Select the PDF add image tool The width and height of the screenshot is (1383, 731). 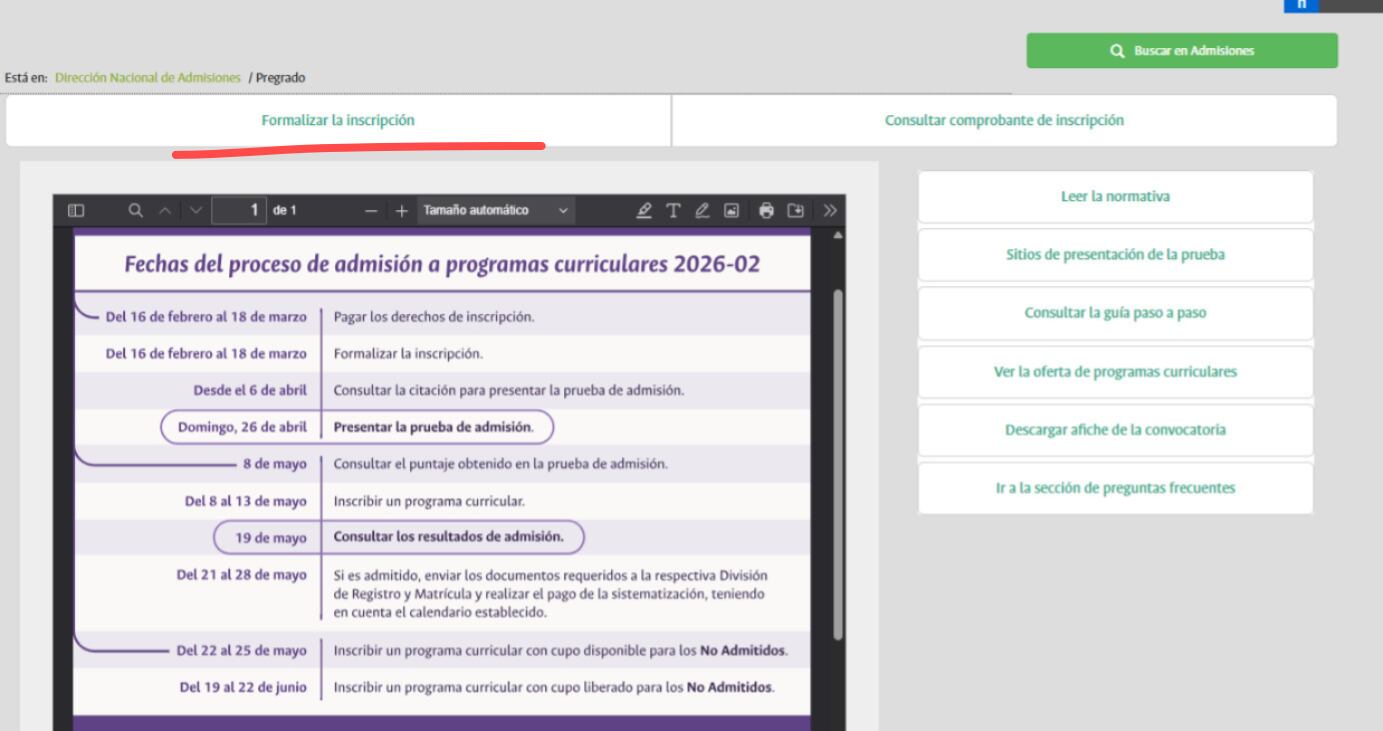732,211
